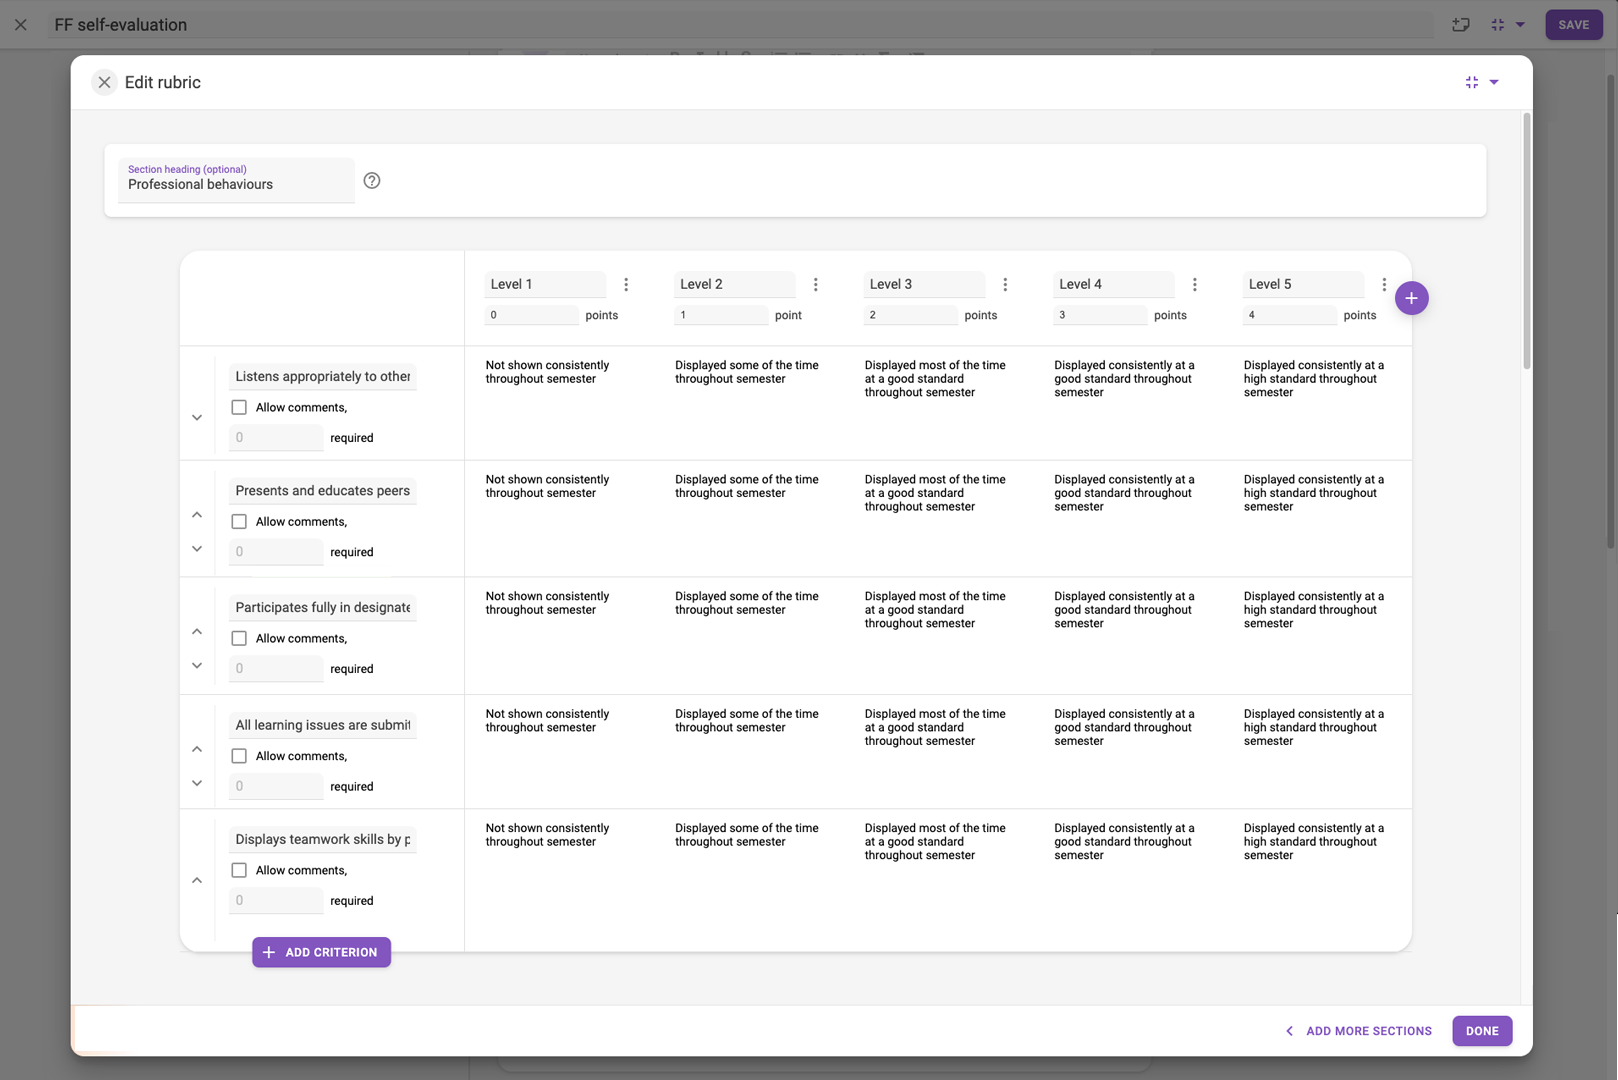
Task: Edit Level 3 points value 2
Action: tap(910, 315)
